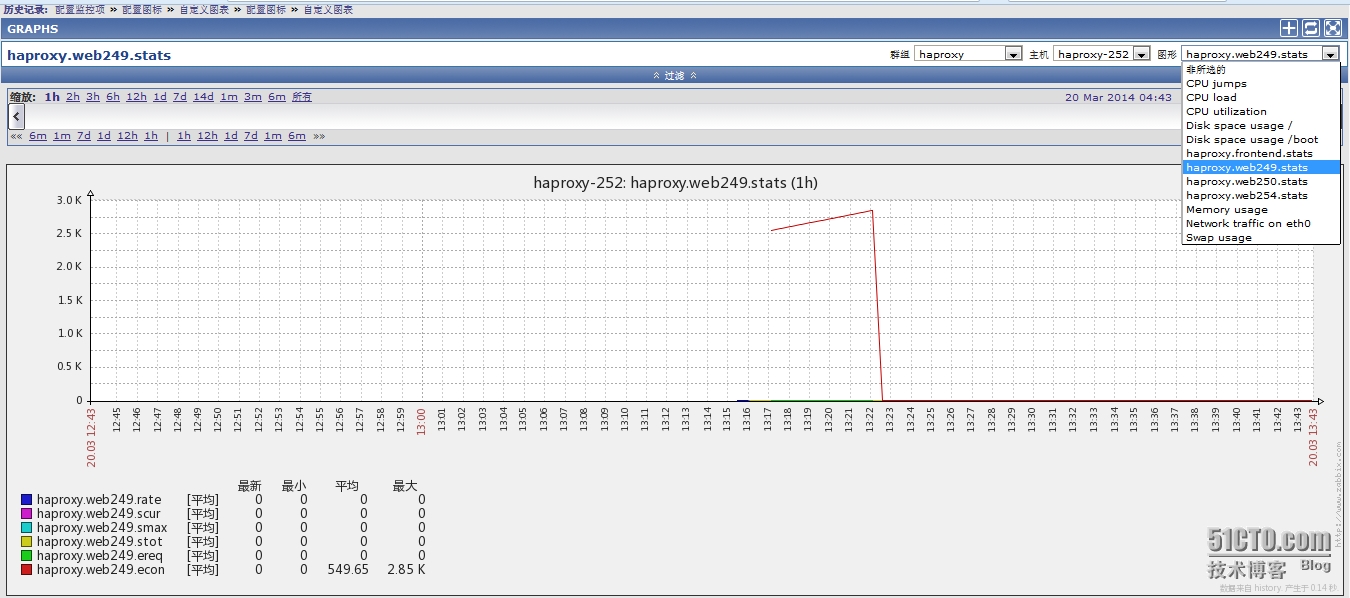This screenshot has height=598, width=1350.
Task: Set zoom to 3m
Action: (x=253, y=97)
